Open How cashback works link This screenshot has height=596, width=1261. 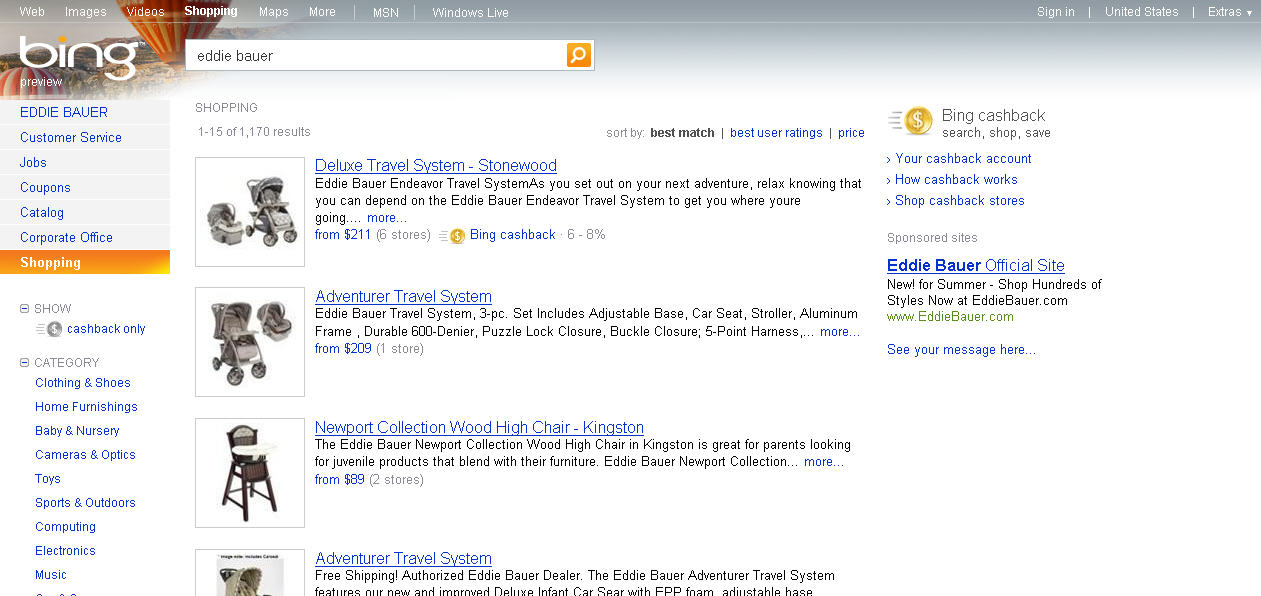[956, 180]
